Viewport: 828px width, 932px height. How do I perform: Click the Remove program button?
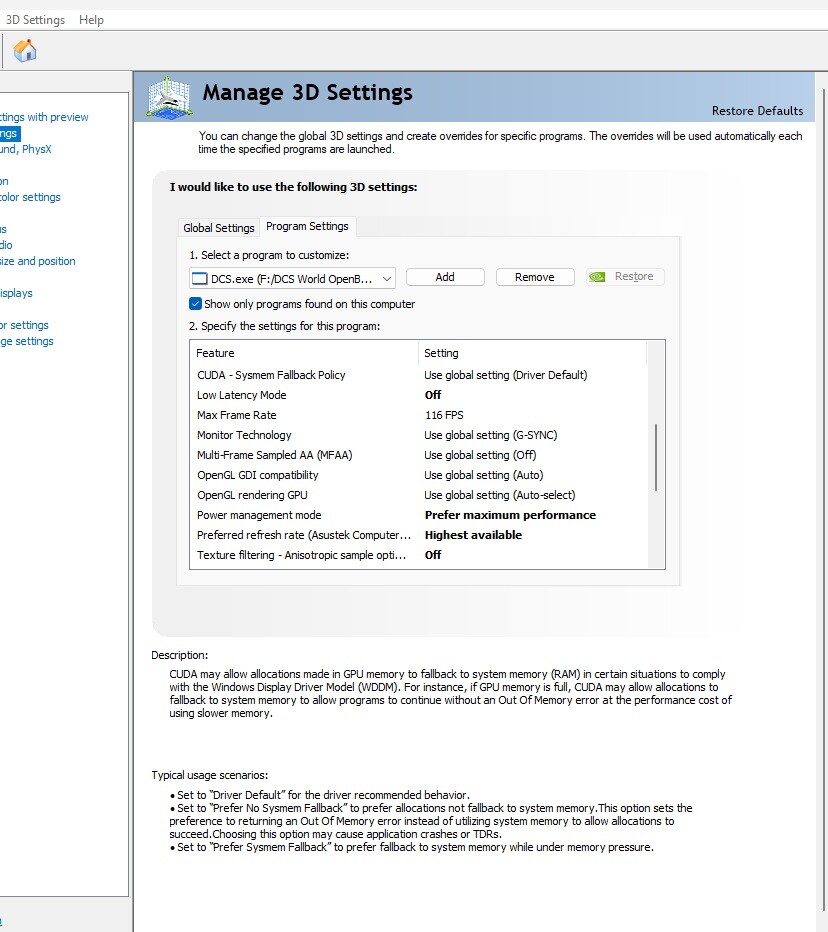[x=534, y=277]
